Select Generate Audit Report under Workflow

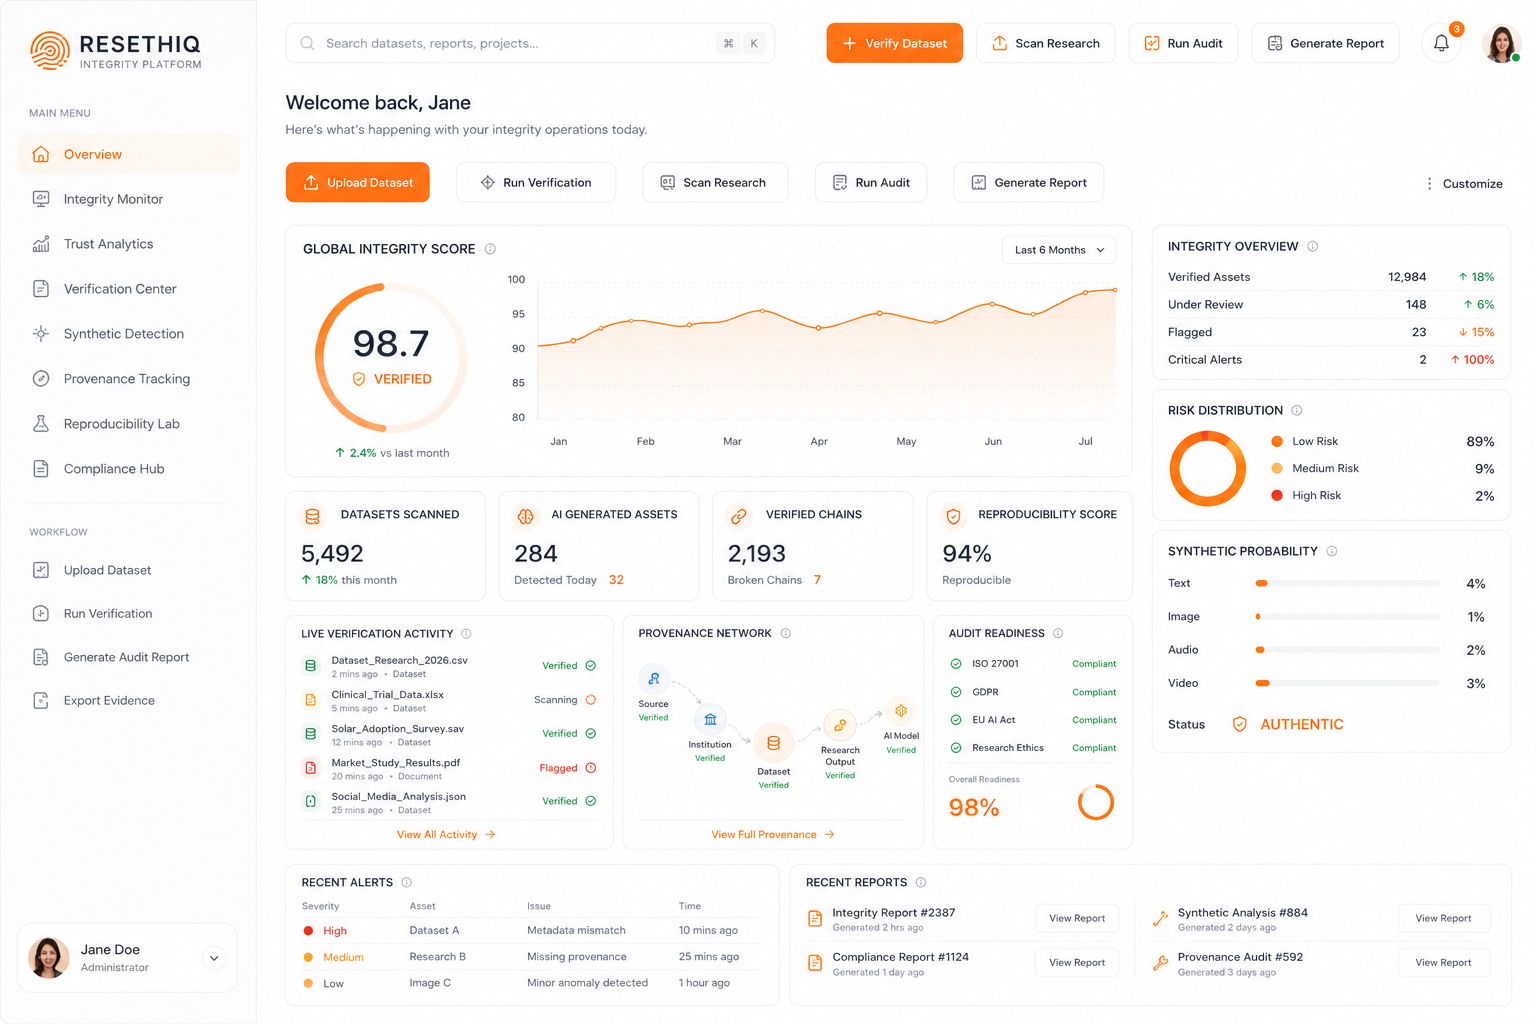click(x=128, y=657)
